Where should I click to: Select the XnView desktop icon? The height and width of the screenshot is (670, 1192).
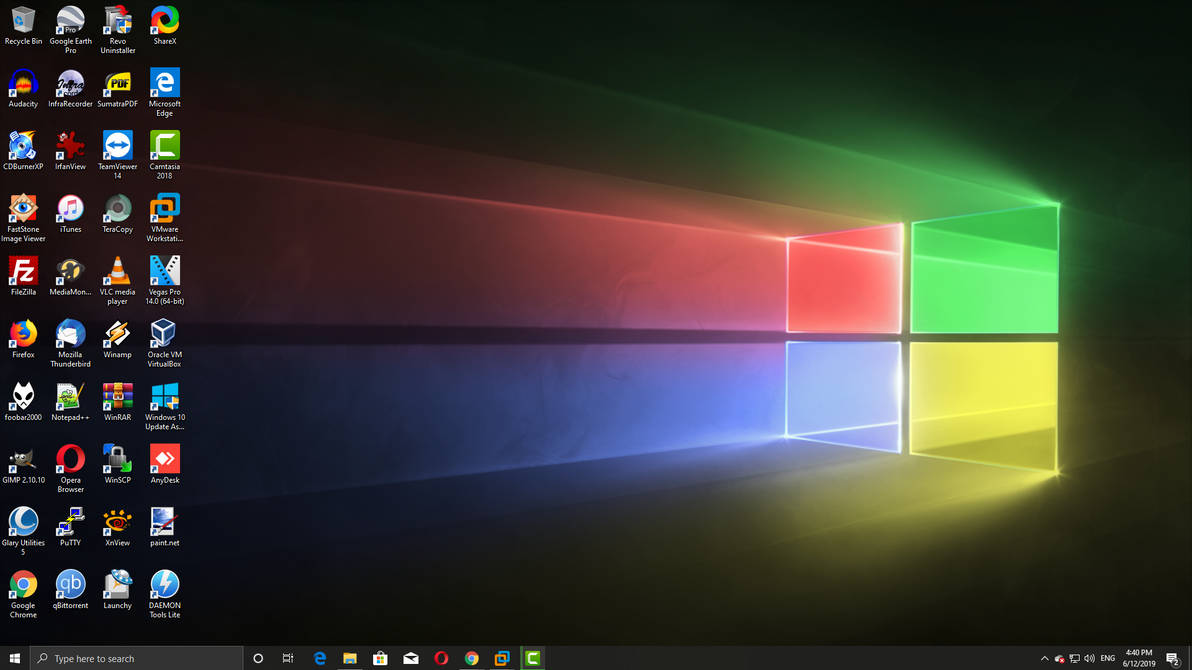[x=118, y=527]
